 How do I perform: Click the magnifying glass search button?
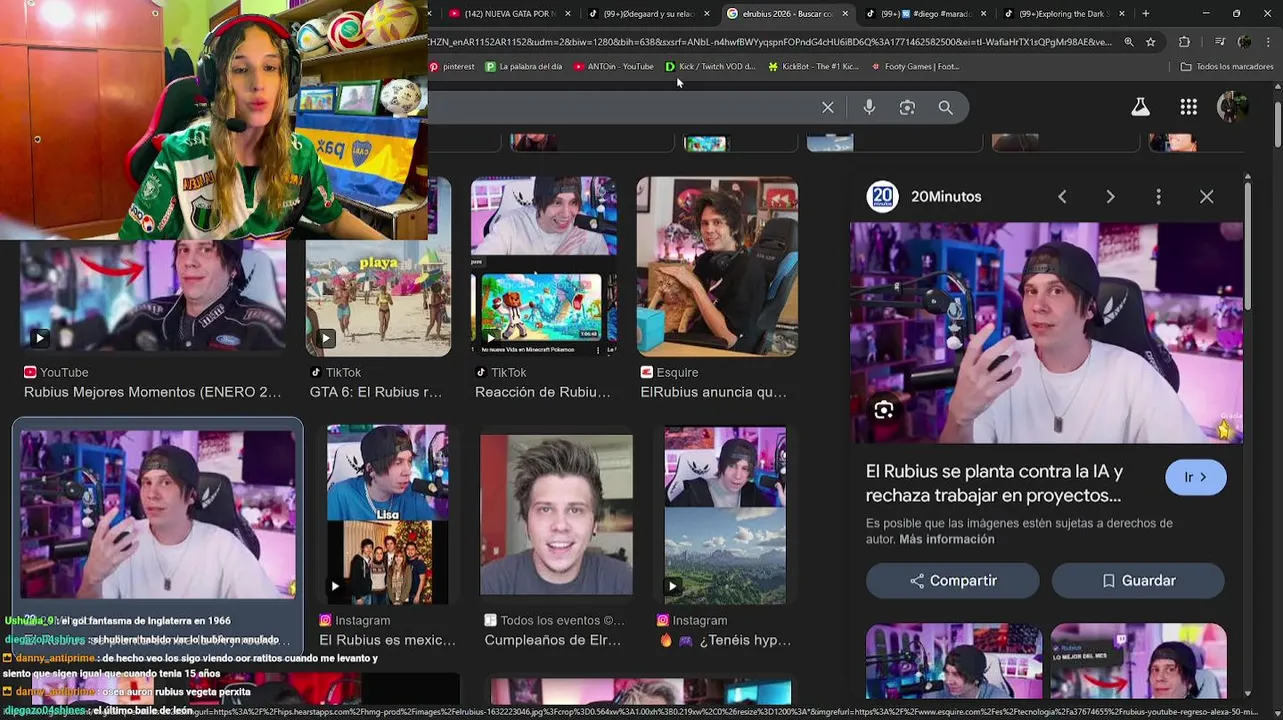click(946, 107)
